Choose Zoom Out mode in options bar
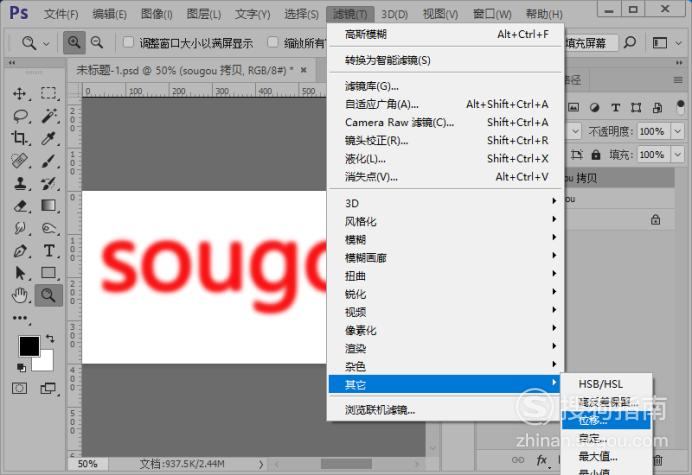Viewport: 692px width, 475px height. point(97,43)
